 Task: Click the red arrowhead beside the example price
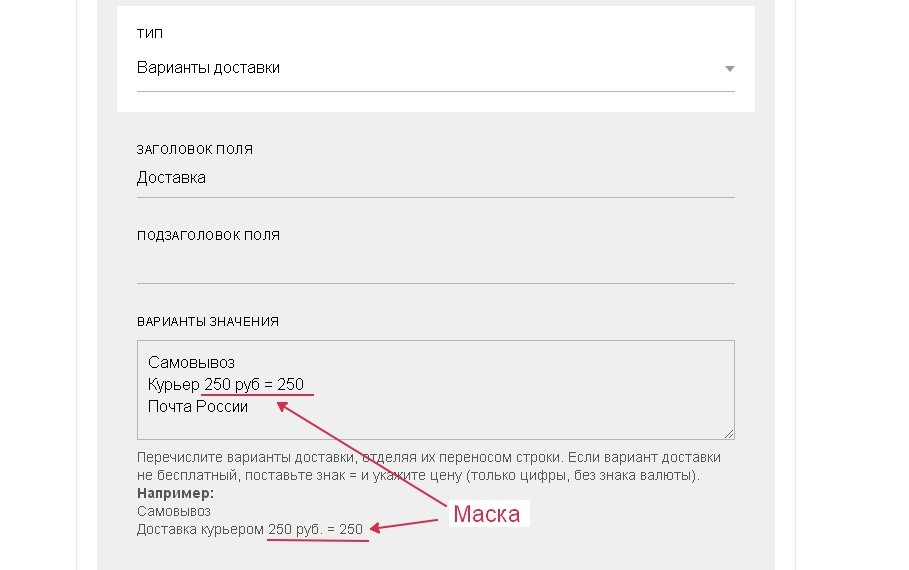[x=375, y=528]
